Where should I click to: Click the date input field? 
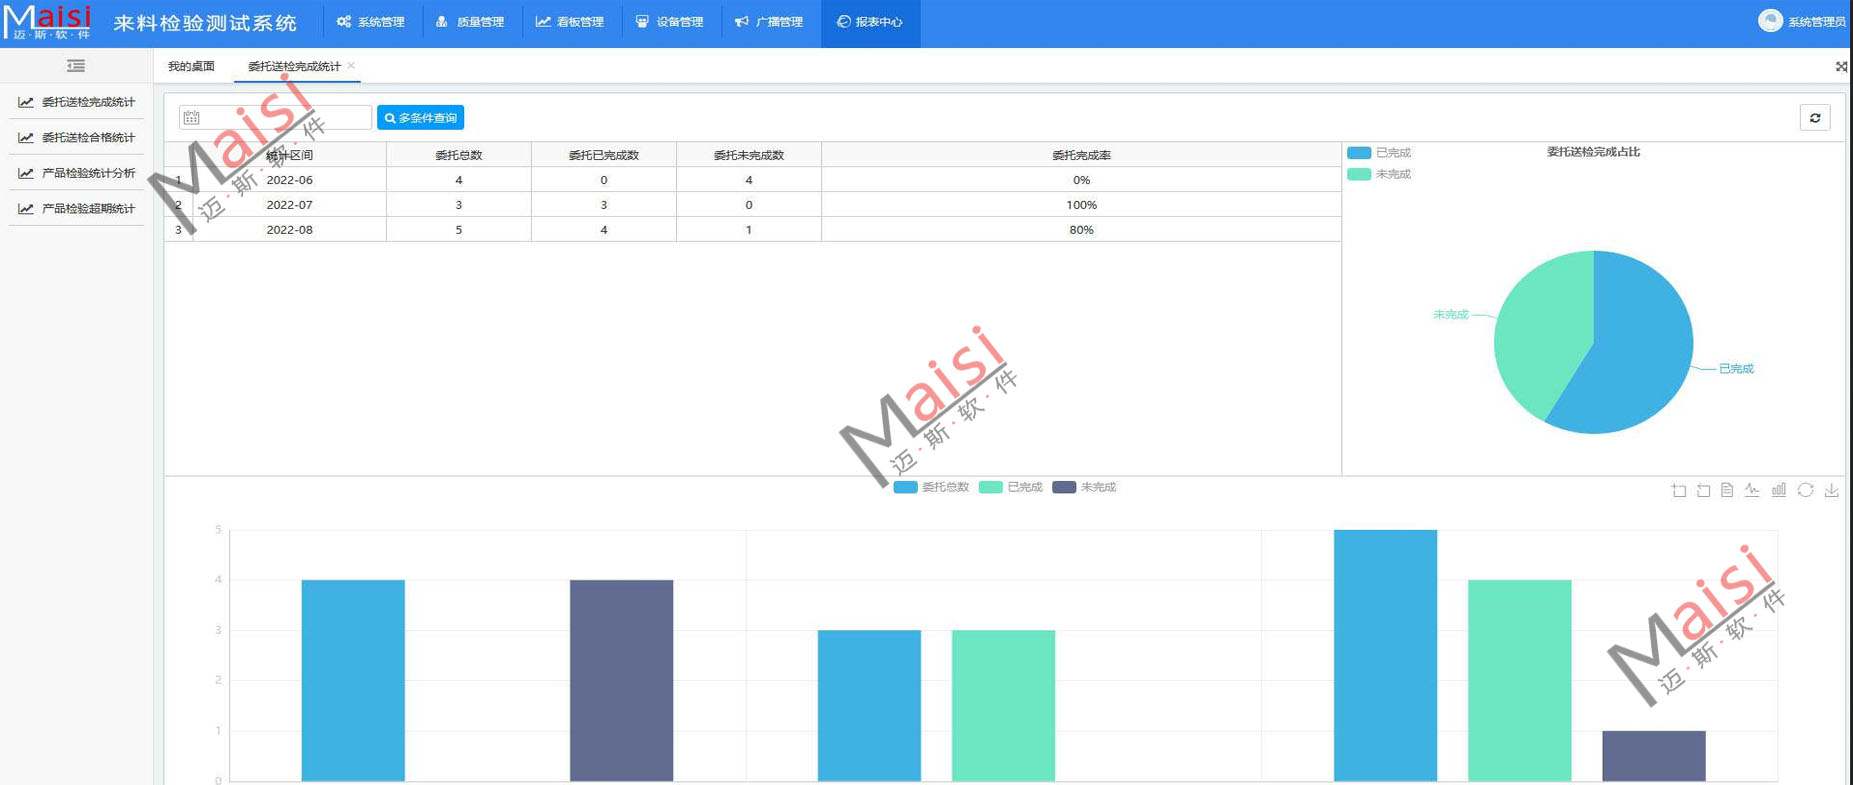[275, 118]
